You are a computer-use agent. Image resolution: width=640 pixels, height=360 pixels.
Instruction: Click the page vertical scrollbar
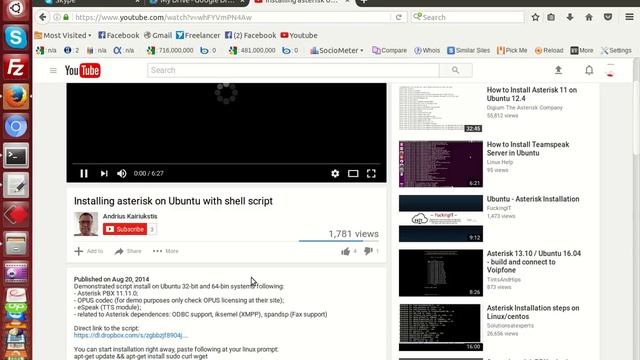click(x=636, y=119)
